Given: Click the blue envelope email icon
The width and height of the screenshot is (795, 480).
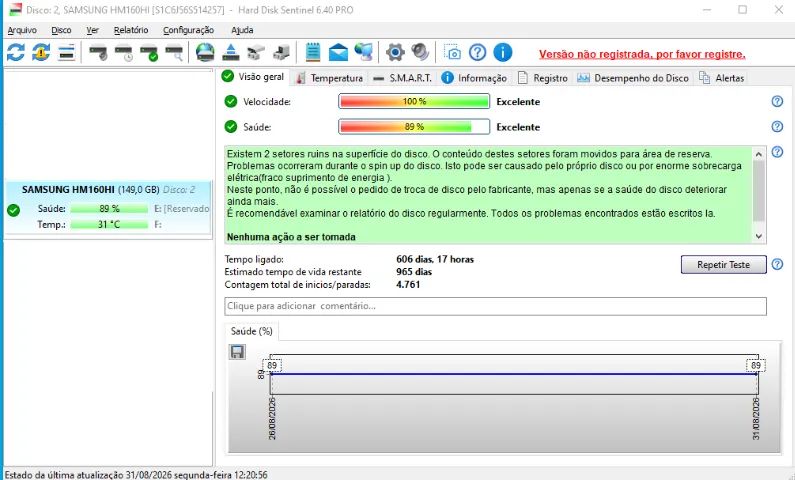Looking at the screenshot, I should click(338, 52).
